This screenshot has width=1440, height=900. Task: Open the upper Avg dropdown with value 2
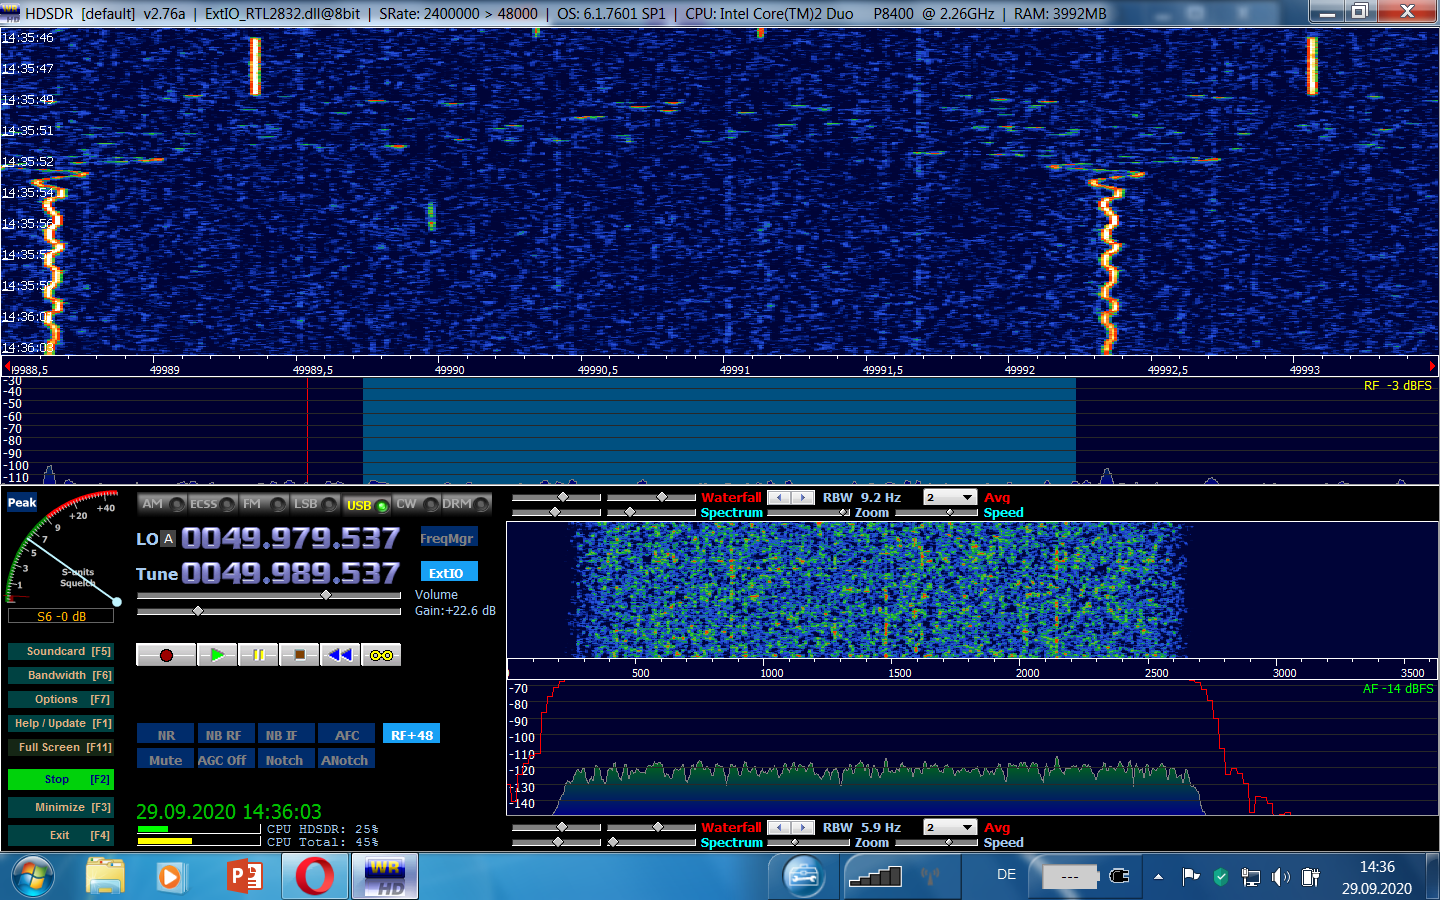coord(949,497)
